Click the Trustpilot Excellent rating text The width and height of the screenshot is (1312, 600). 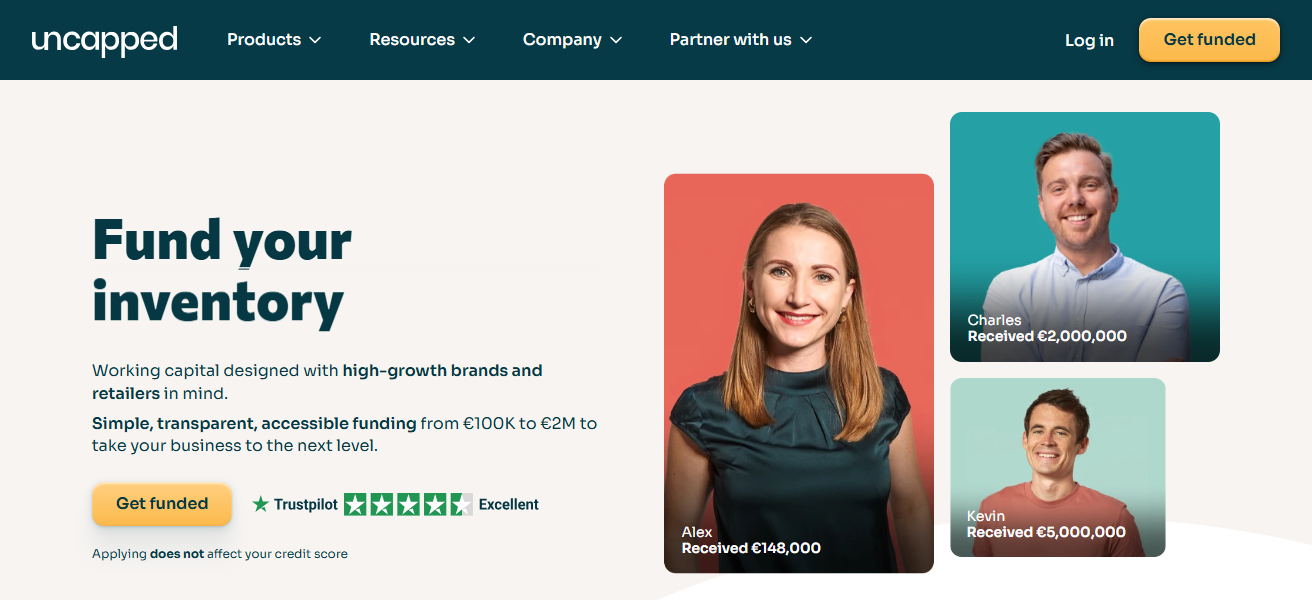(509, 505)
